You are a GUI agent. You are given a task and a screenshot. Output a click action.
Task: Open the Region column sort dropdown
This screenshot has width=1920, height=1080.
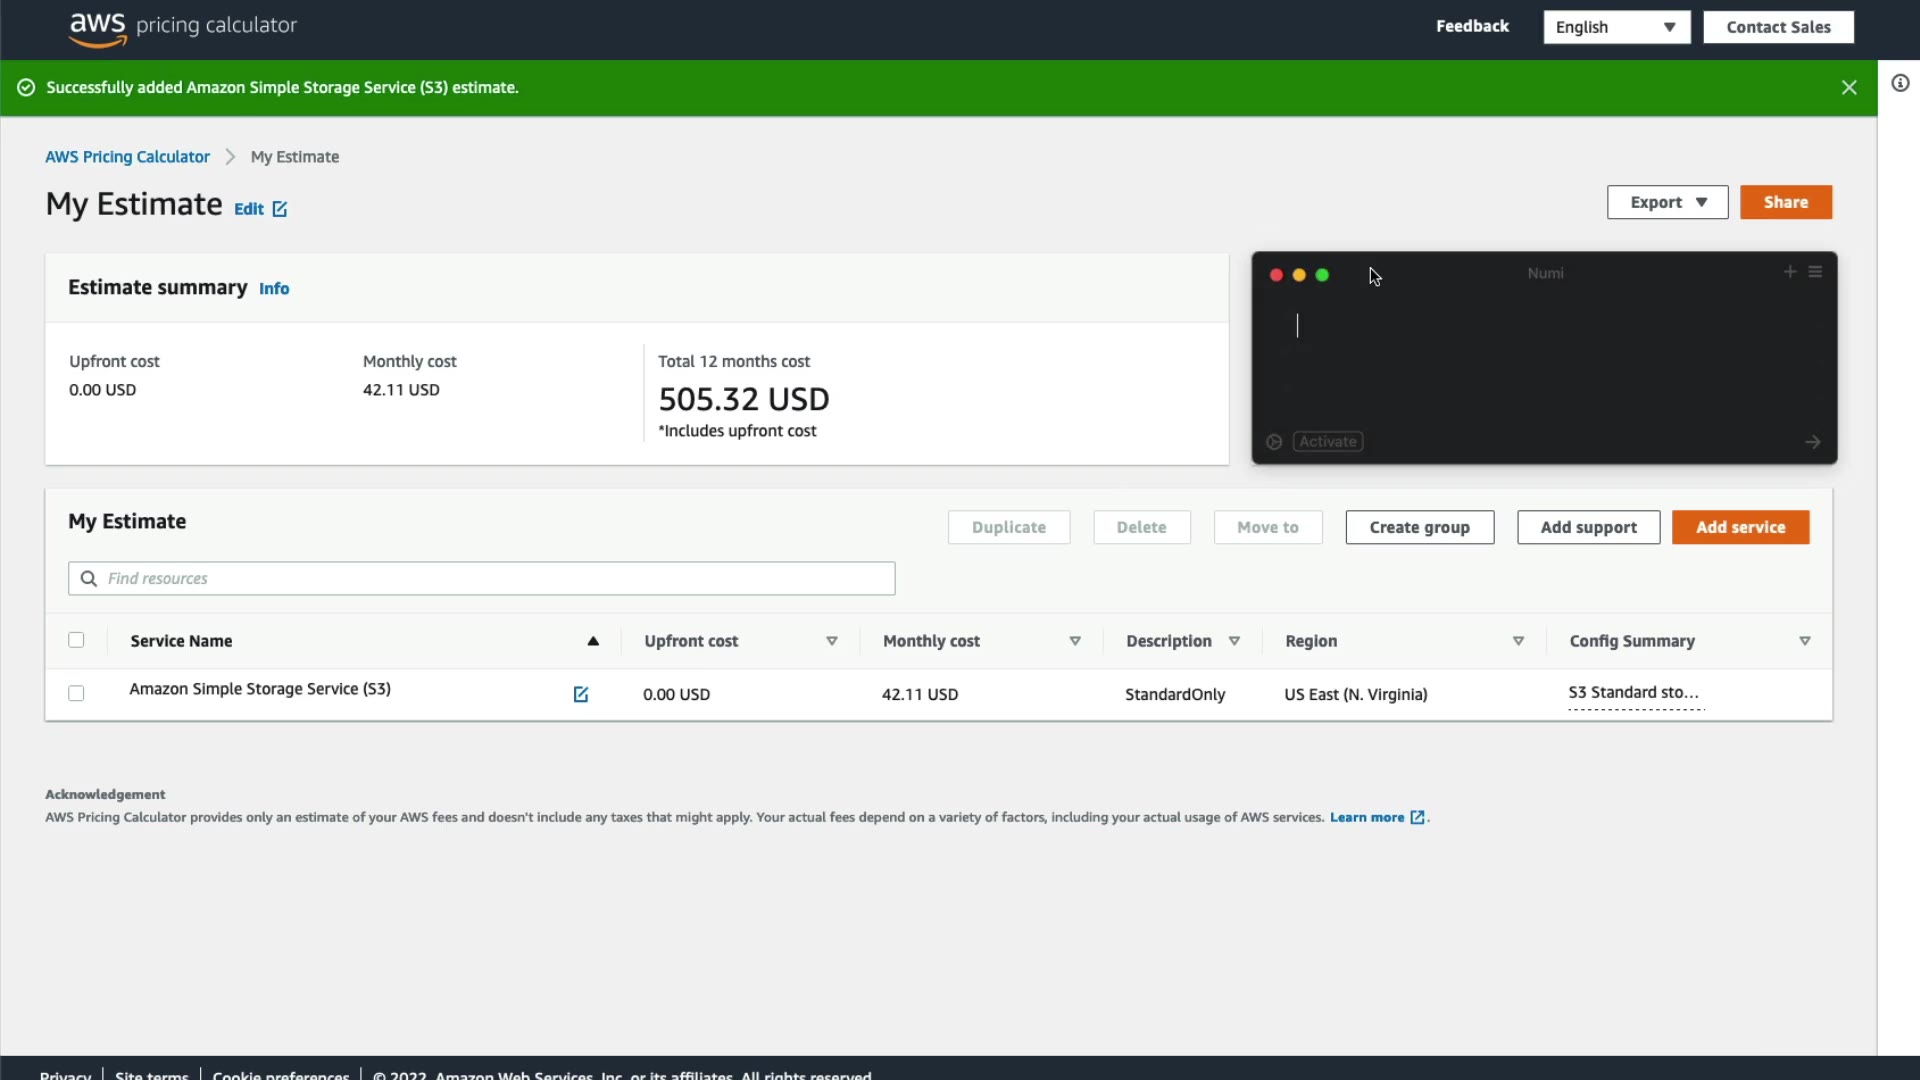[x=1518, y=641]
